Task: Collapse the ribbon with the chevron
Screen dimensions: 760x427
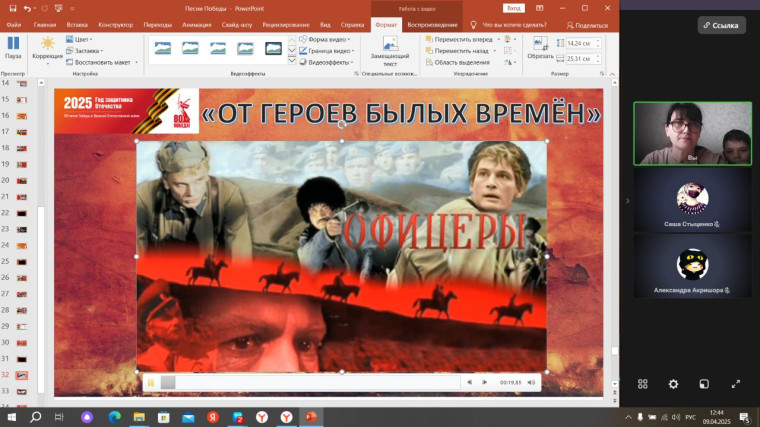Action: click(x=612, y=74)
